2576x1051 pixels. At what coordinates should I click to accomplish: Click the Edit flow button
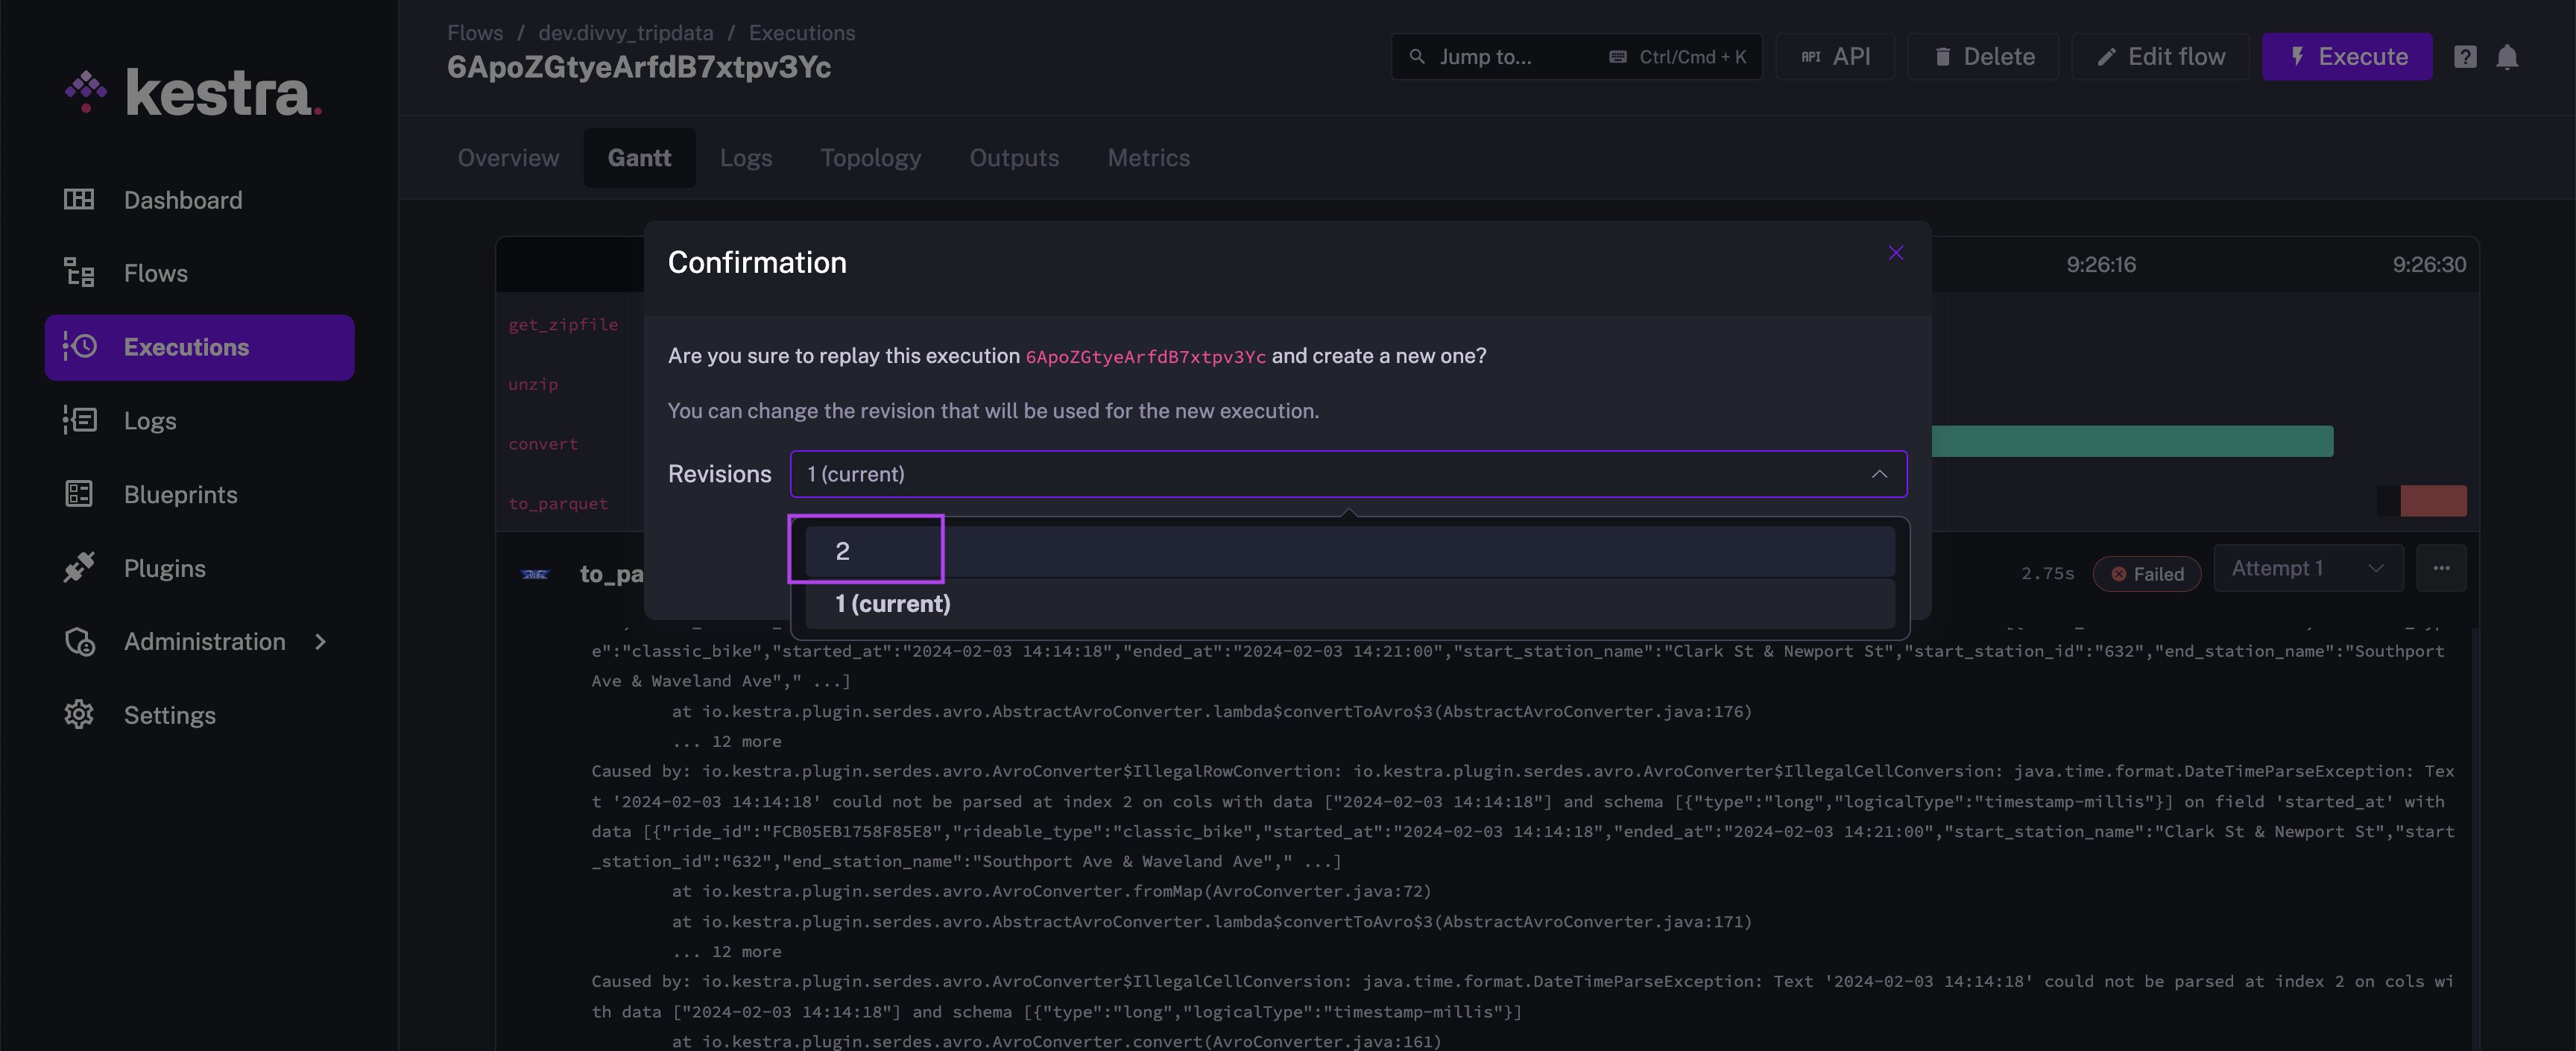2160,57
